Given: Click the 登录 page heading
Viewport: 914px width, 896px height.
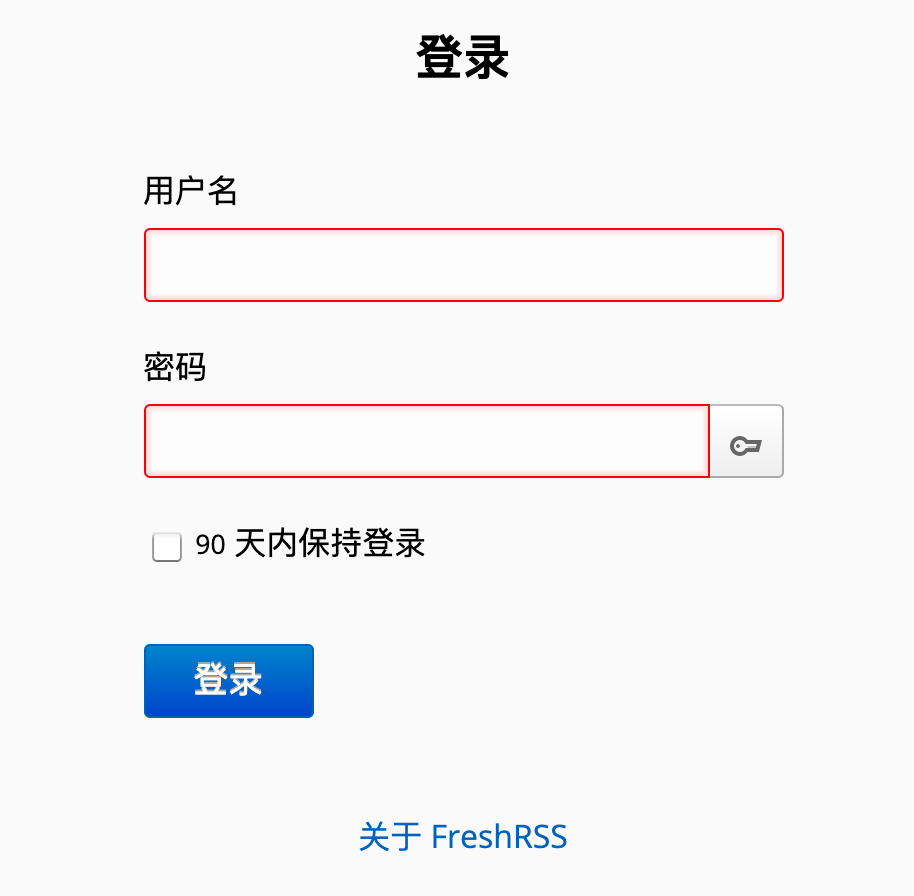Looking at the screenshot, I should [x=463, y=57].
